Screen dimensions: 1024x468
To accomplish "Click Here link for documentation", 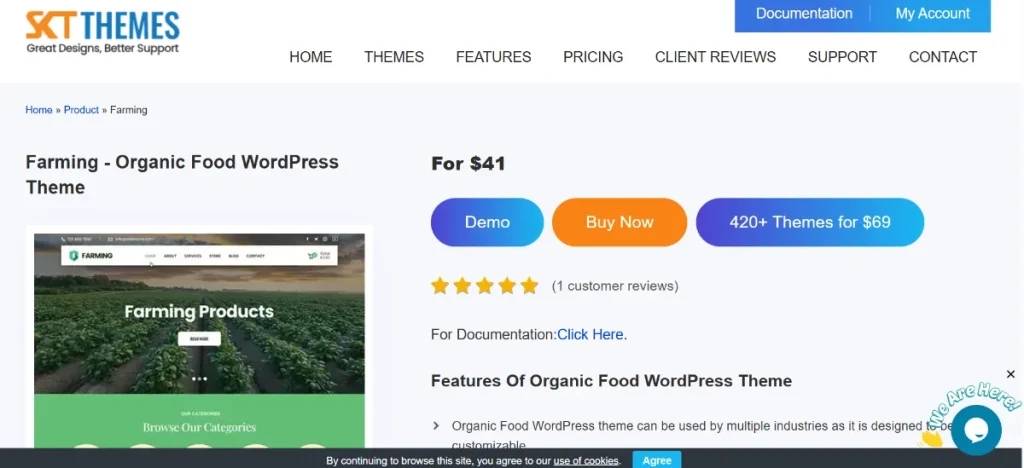I will point(592,334).
